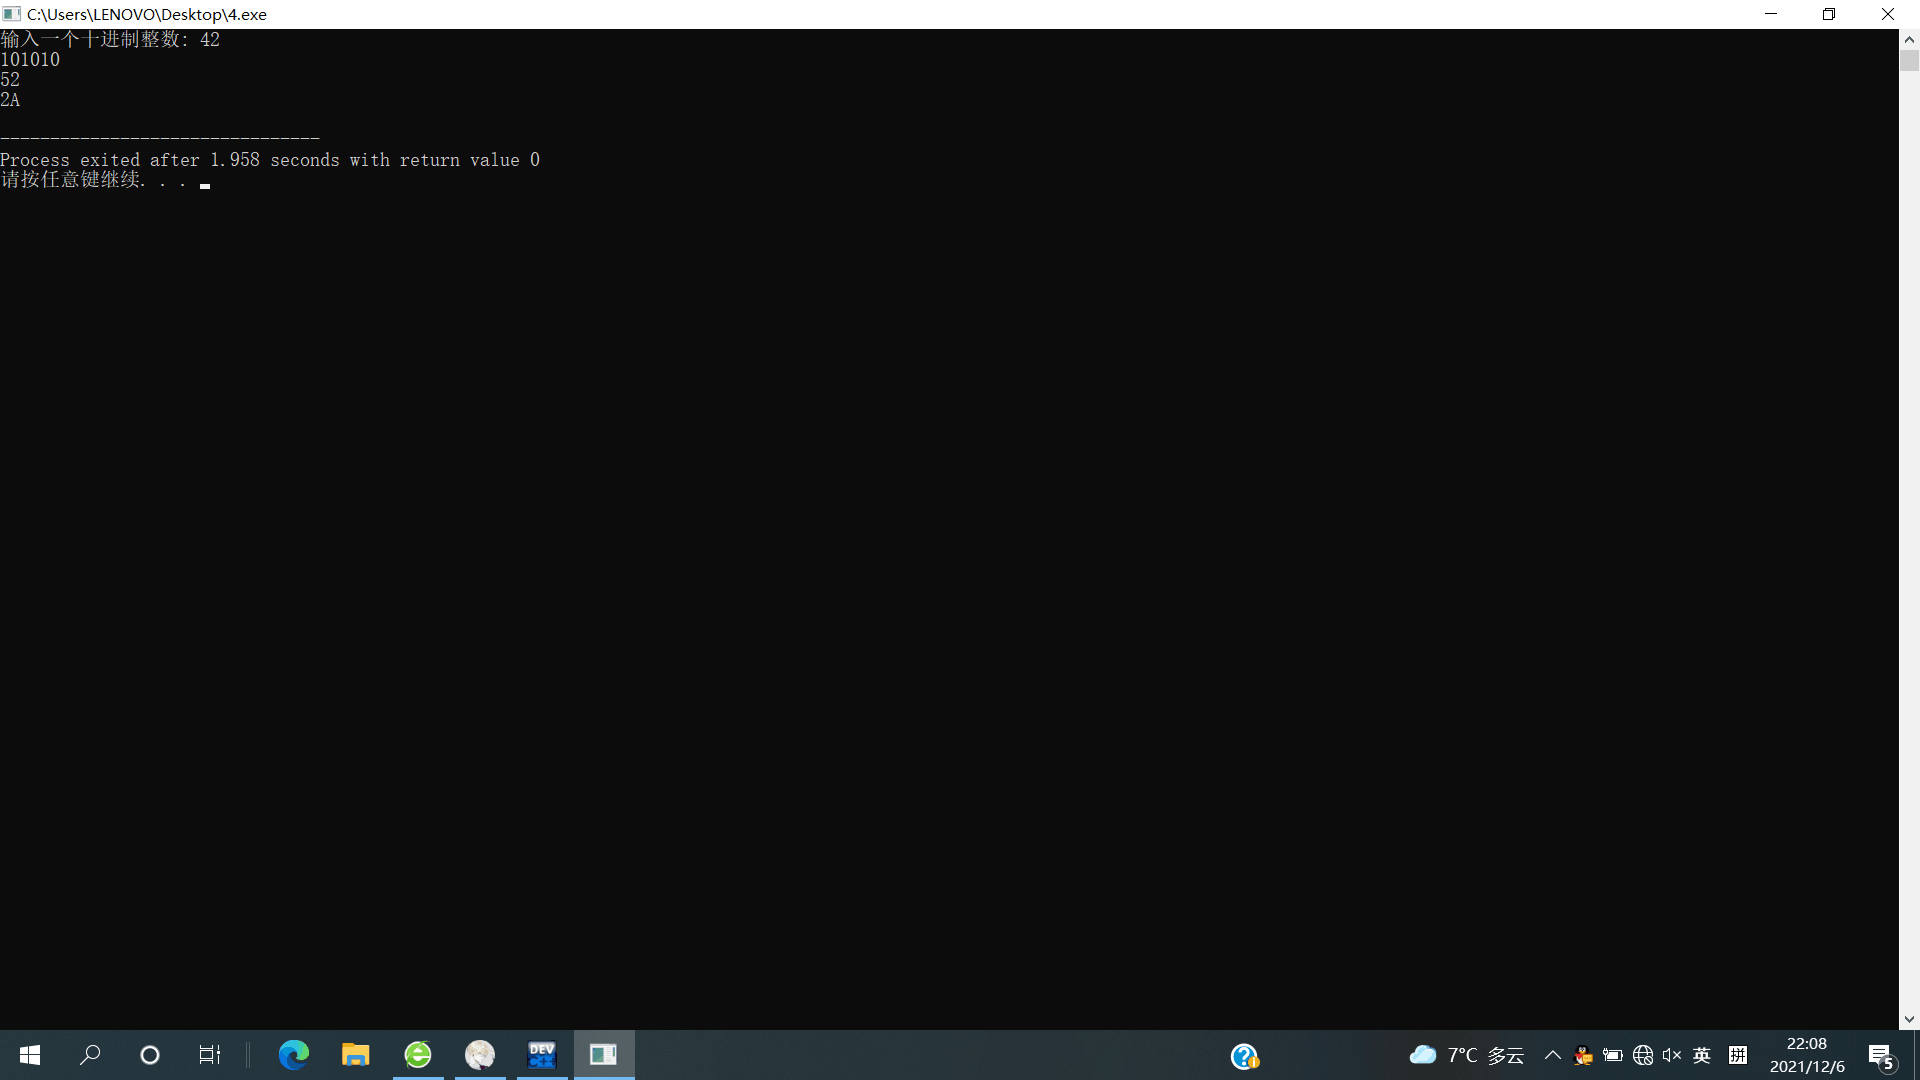Launch Microsoft Edge from taskbar
Screen dimensions: 1920x1080
(293, 1055)
